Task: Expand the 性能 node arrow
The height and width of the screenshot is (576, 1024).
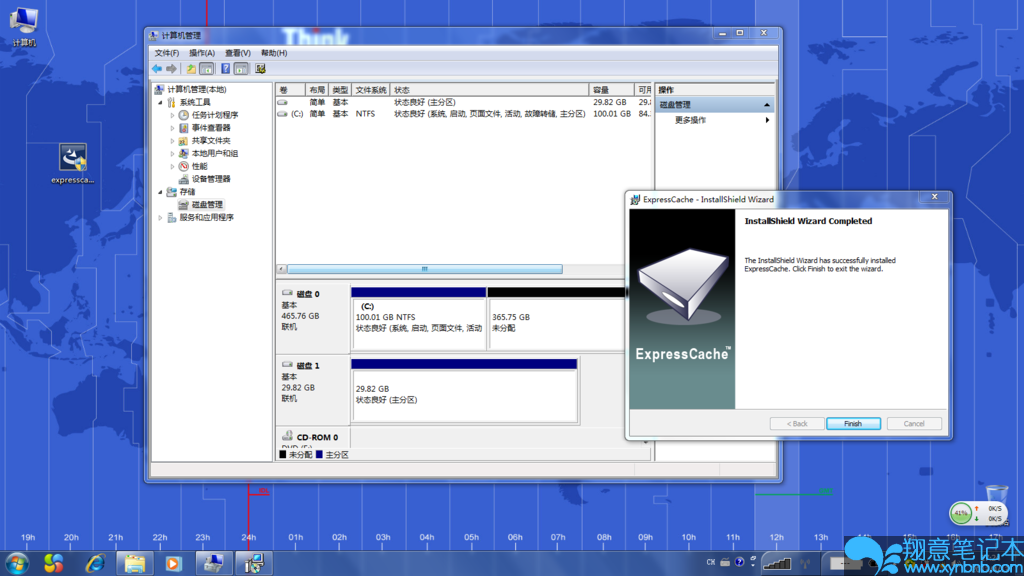Action: [x=172, y=167]
